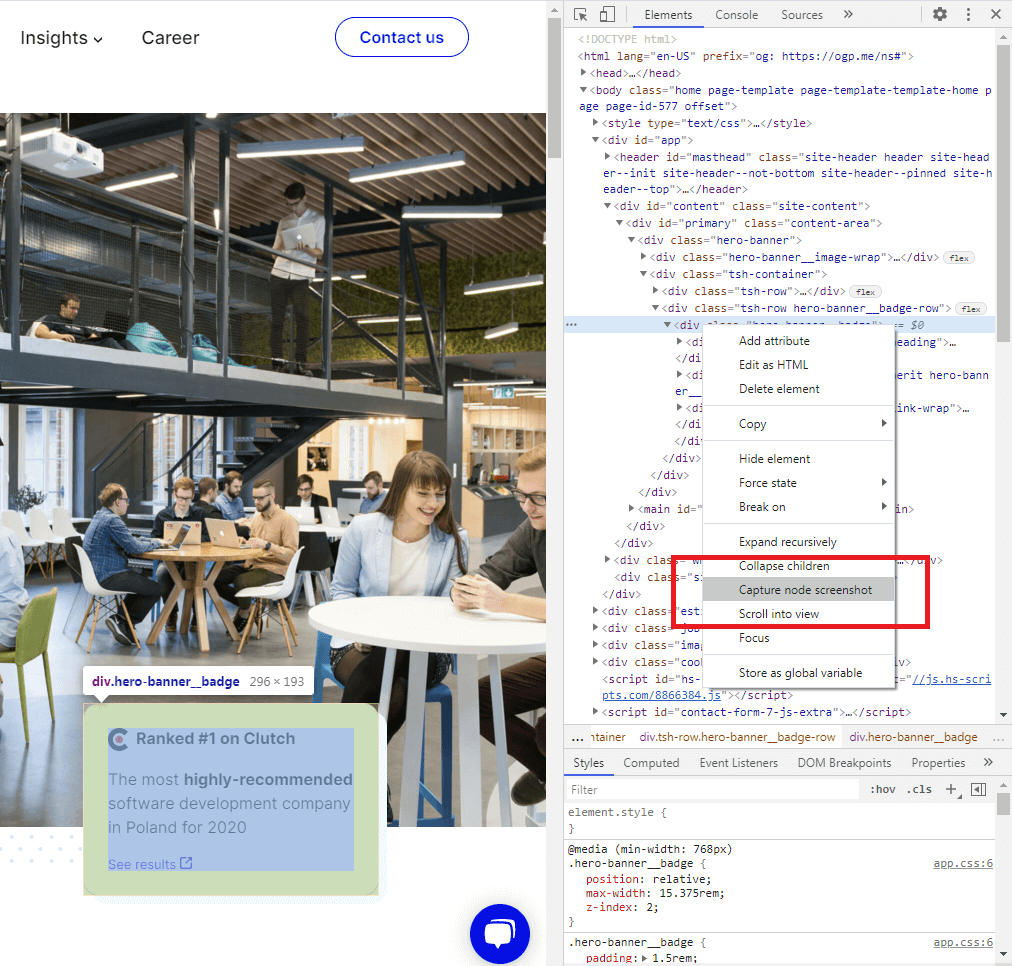The height and width of the screenshot is (966, 1013).
Task: Activate the inspect element picker icon
Action: coord(580,14)
